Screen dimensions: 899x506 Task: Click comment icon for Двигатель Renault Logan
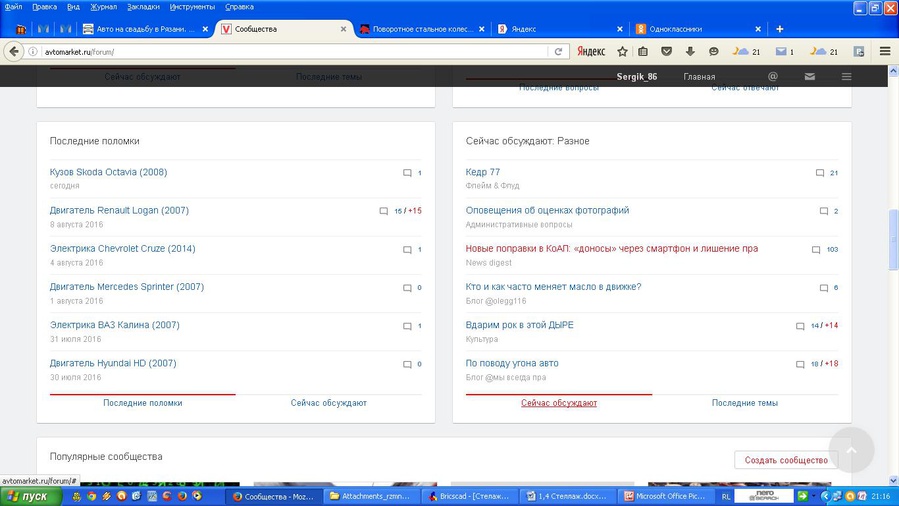(x=384, y=211)
